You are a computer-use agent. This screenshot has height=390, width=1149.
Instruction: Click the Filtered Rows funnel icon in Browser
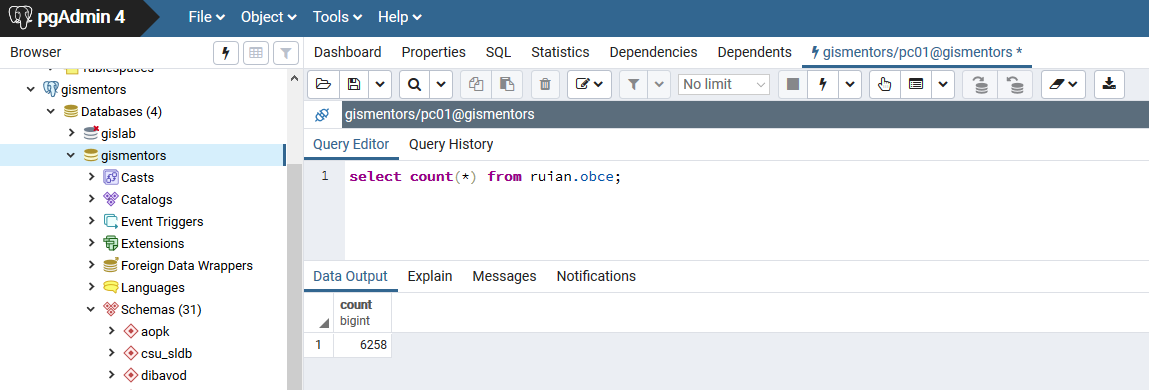click(x=286, y=53)
